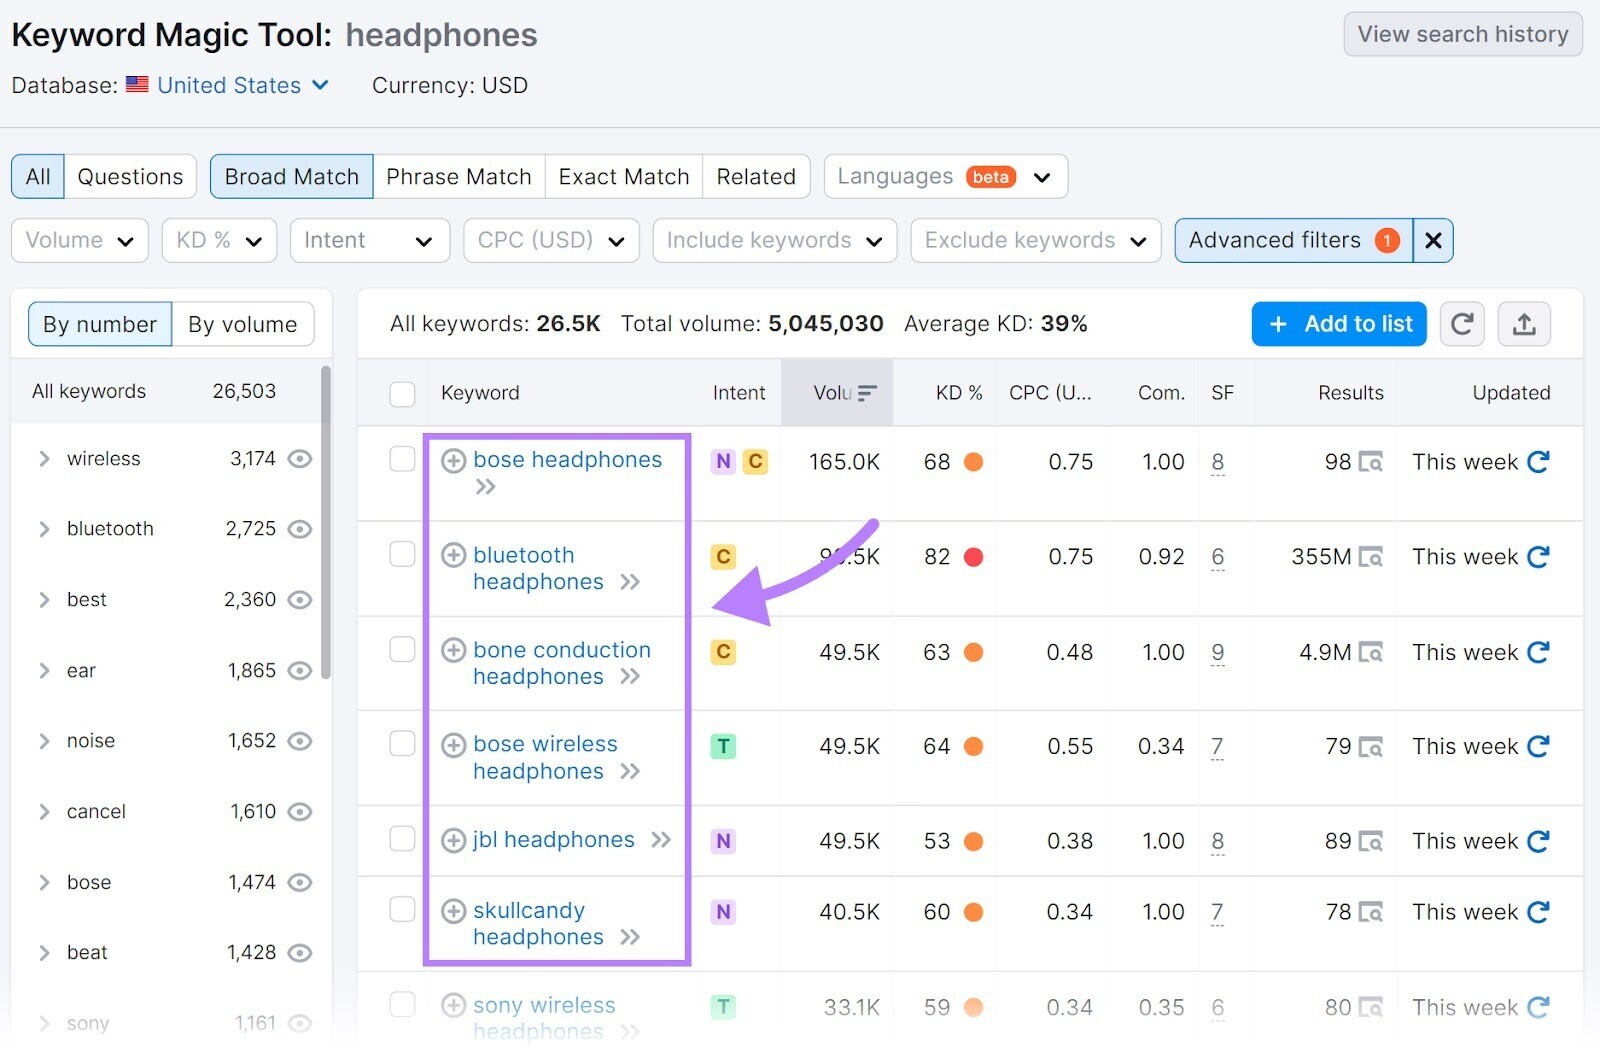This screenshot has width=1600, height=1064.
Task: Click refresh icon beside jbl headphones update
Action: [1538, 841]
